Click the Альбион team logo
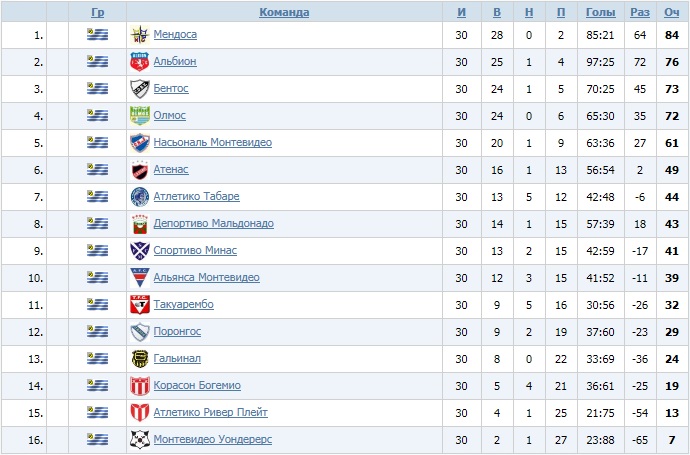Screen dimensions: 690x455 139,62
